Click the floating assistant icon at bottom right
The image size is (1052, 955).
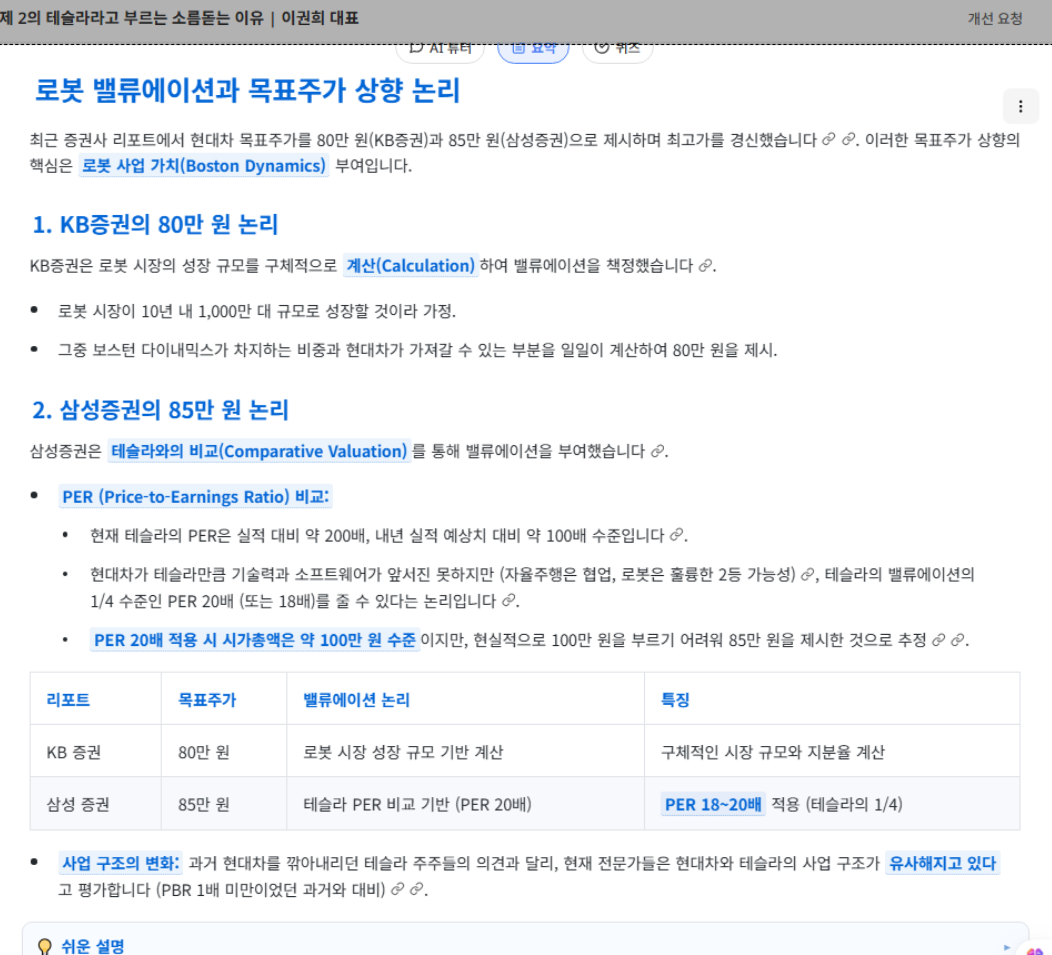[1036, 948]
